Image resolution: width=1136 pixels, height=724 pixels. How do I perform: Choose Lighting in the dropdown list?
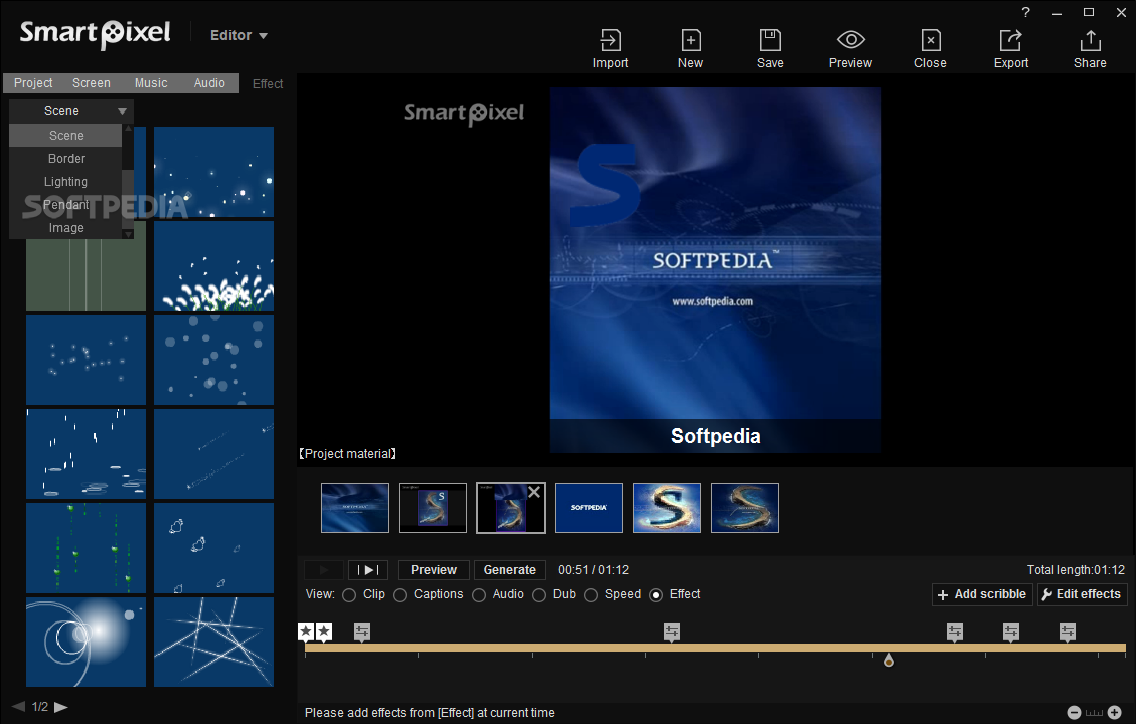pyautogui.click(x=66, y=182)
